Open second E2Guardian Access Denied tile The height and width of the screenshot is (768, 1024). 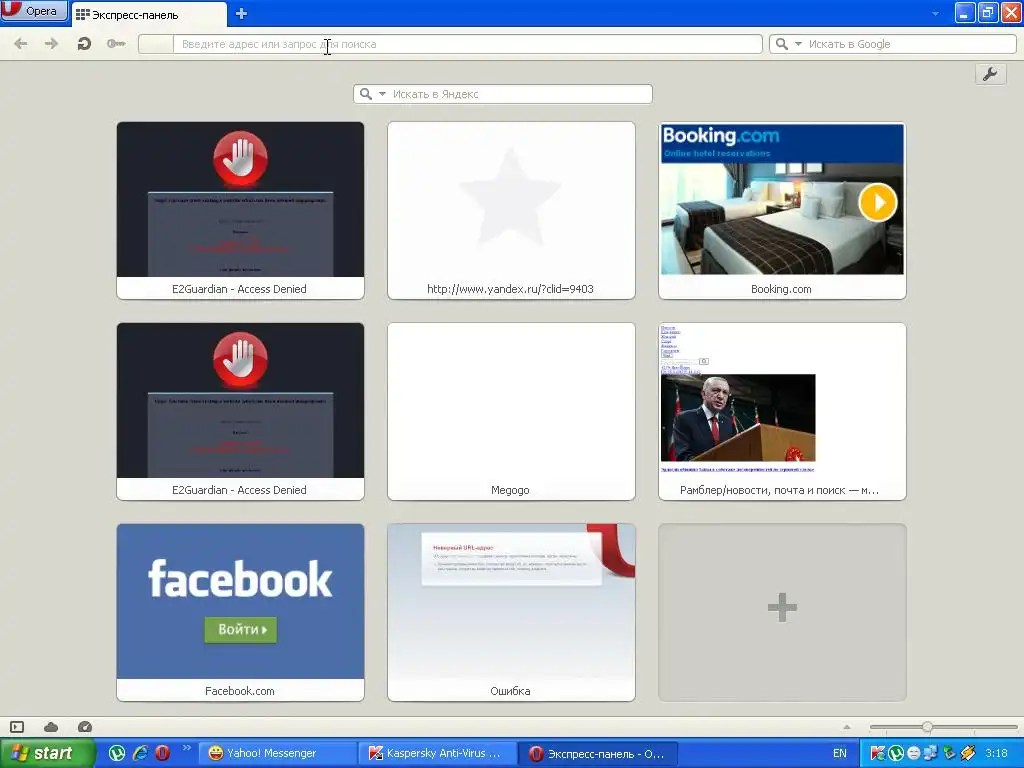[x=240, y=411]
